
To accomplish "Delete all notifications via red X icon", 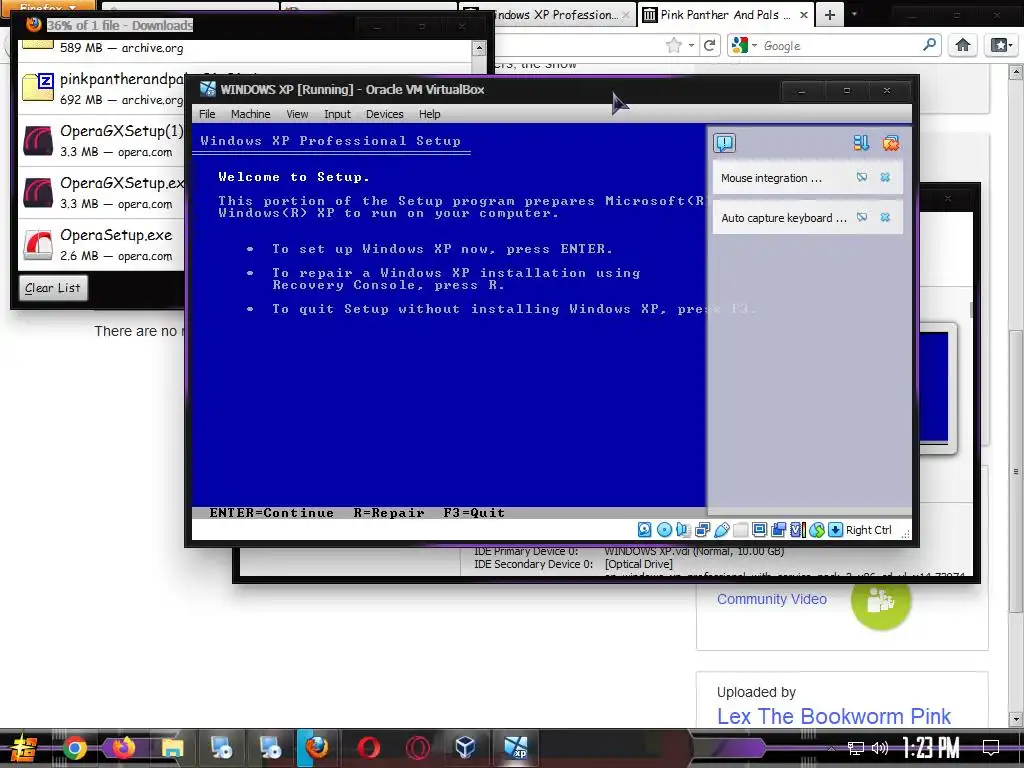I will click(891, 143).
